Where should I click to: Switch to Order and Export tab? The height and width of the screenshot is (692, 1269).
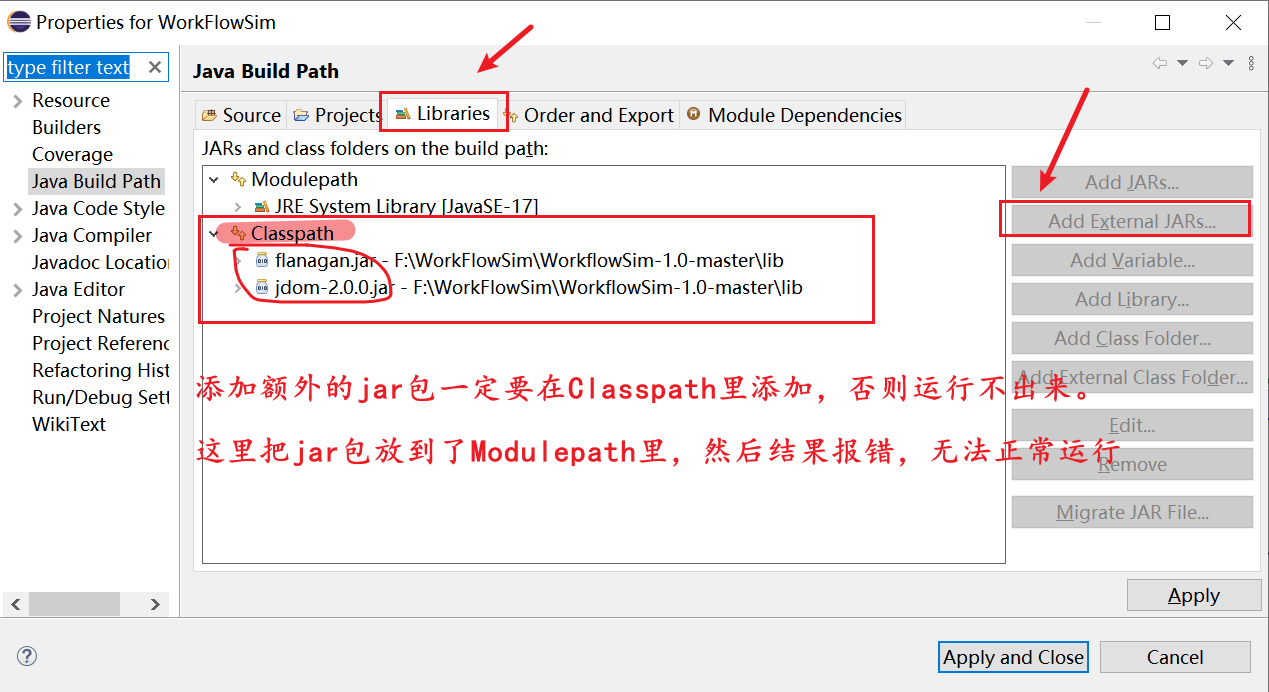pyautogui.click(x=589, y=115)
